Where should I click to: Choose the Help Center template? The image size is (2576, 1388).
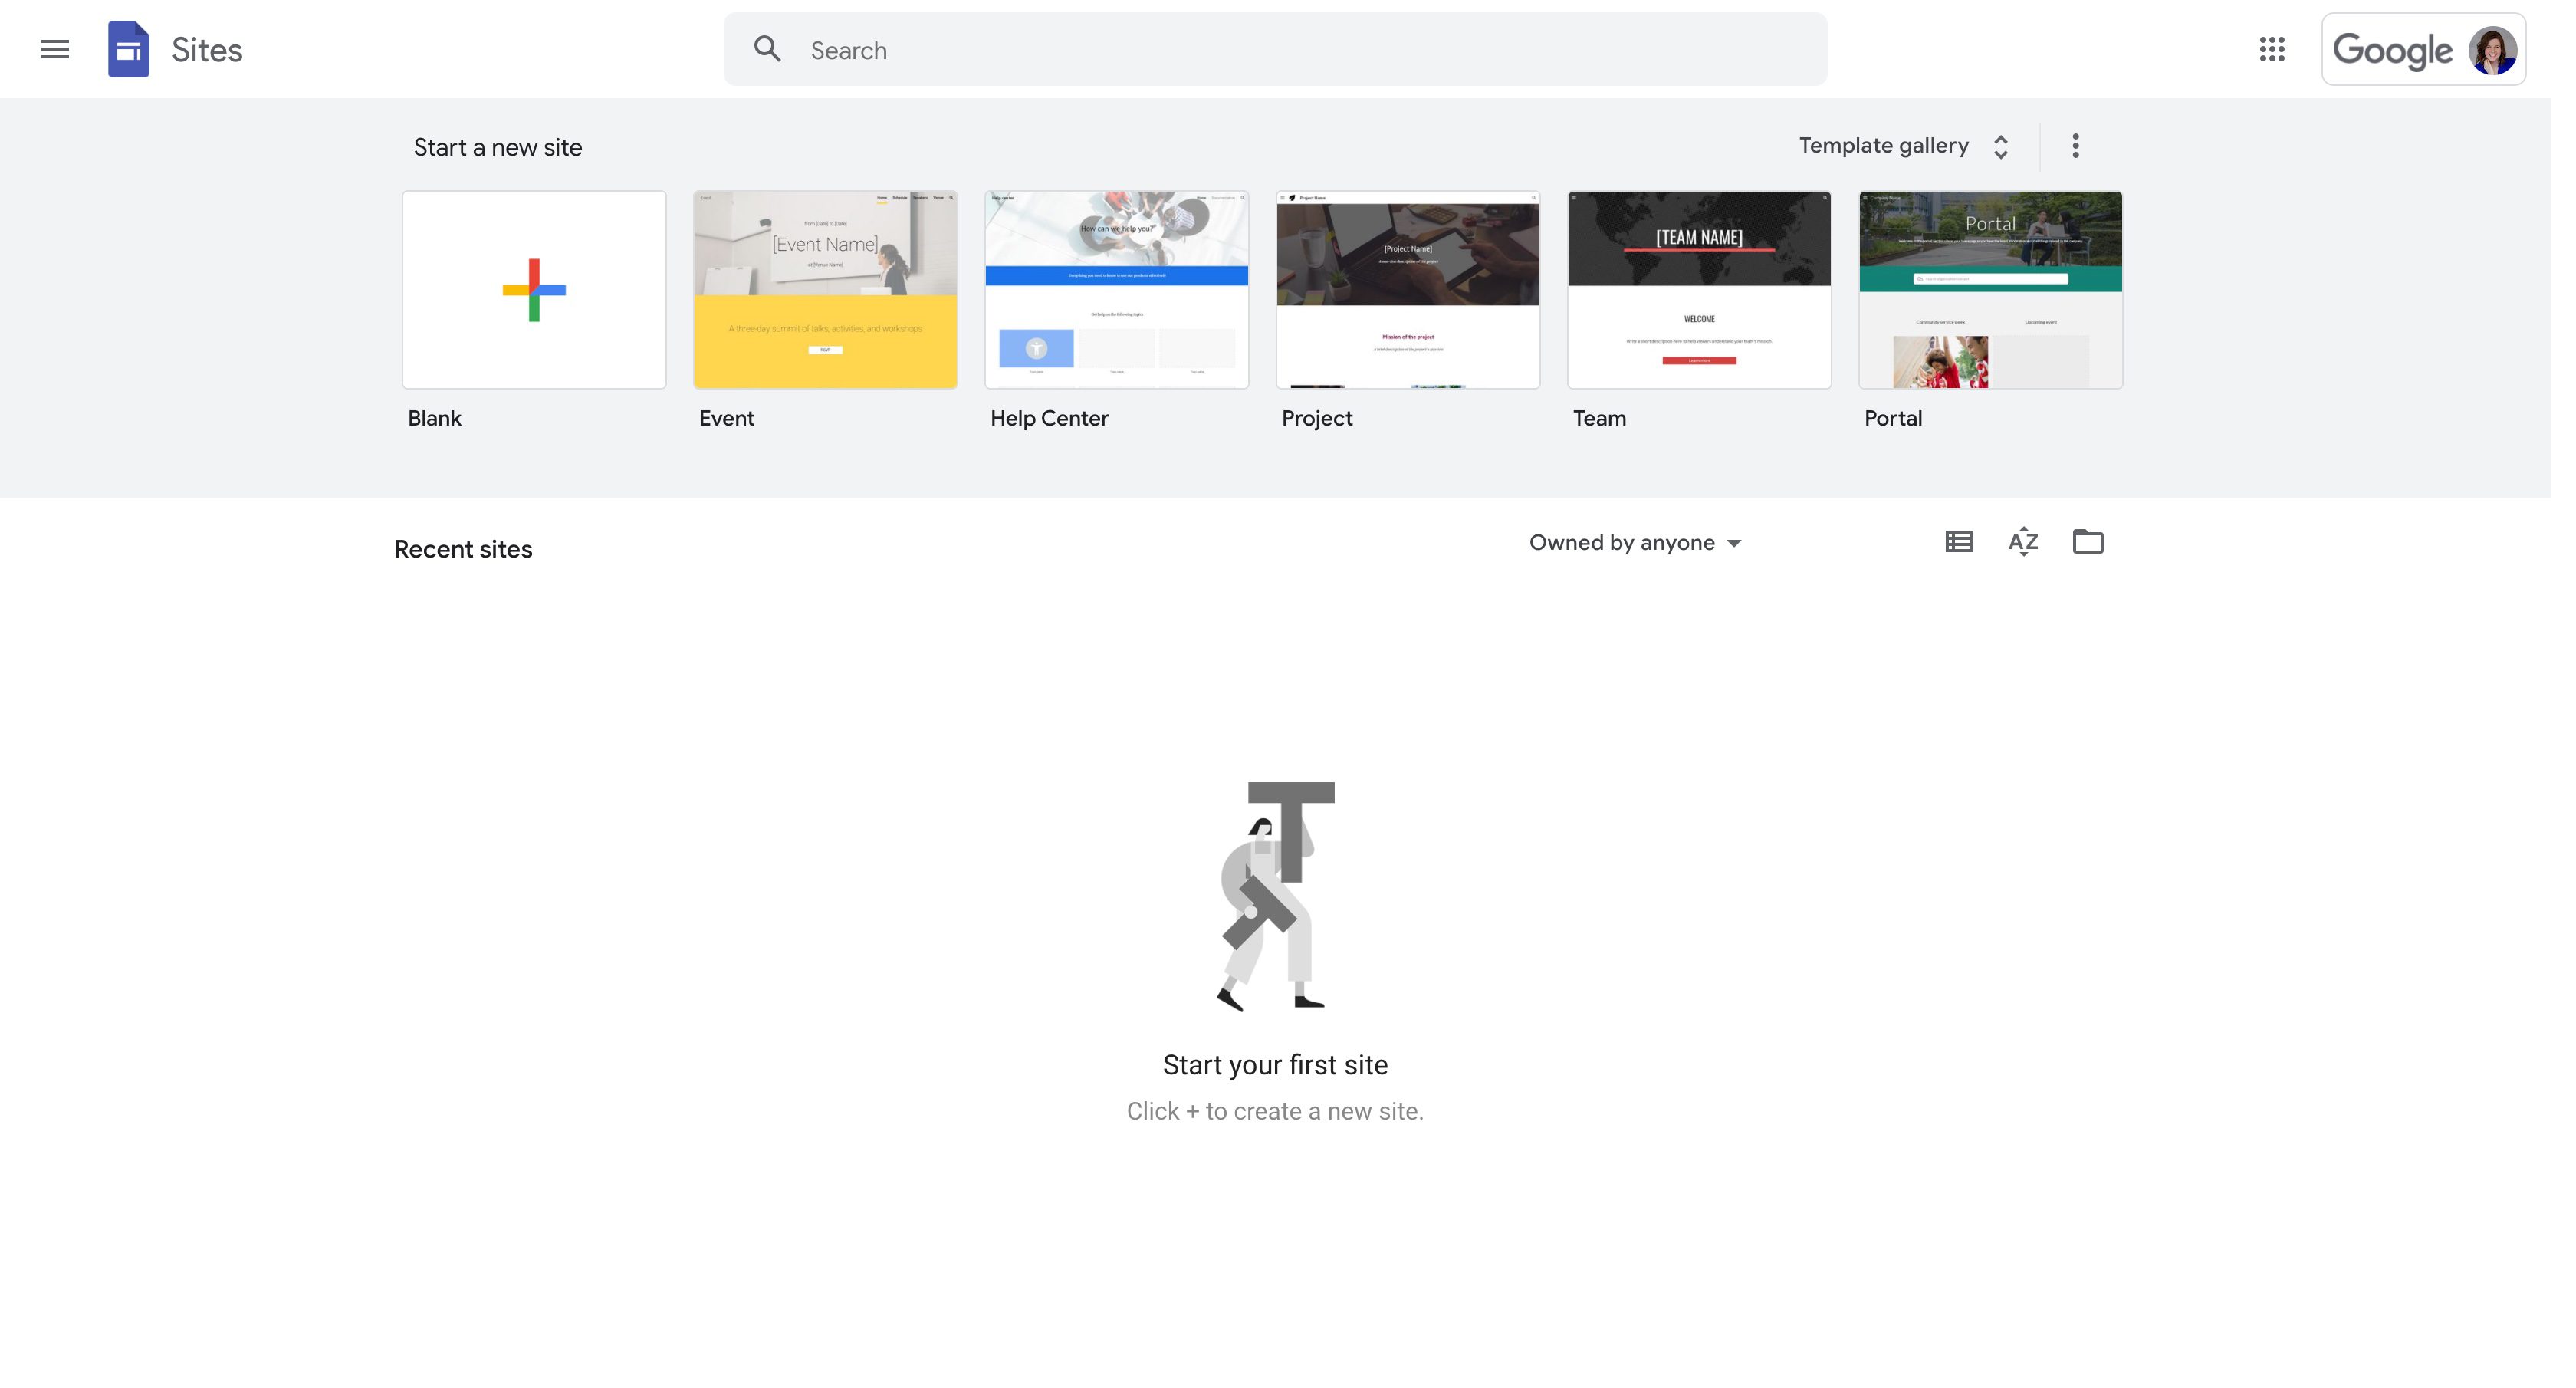[1116, 290]
